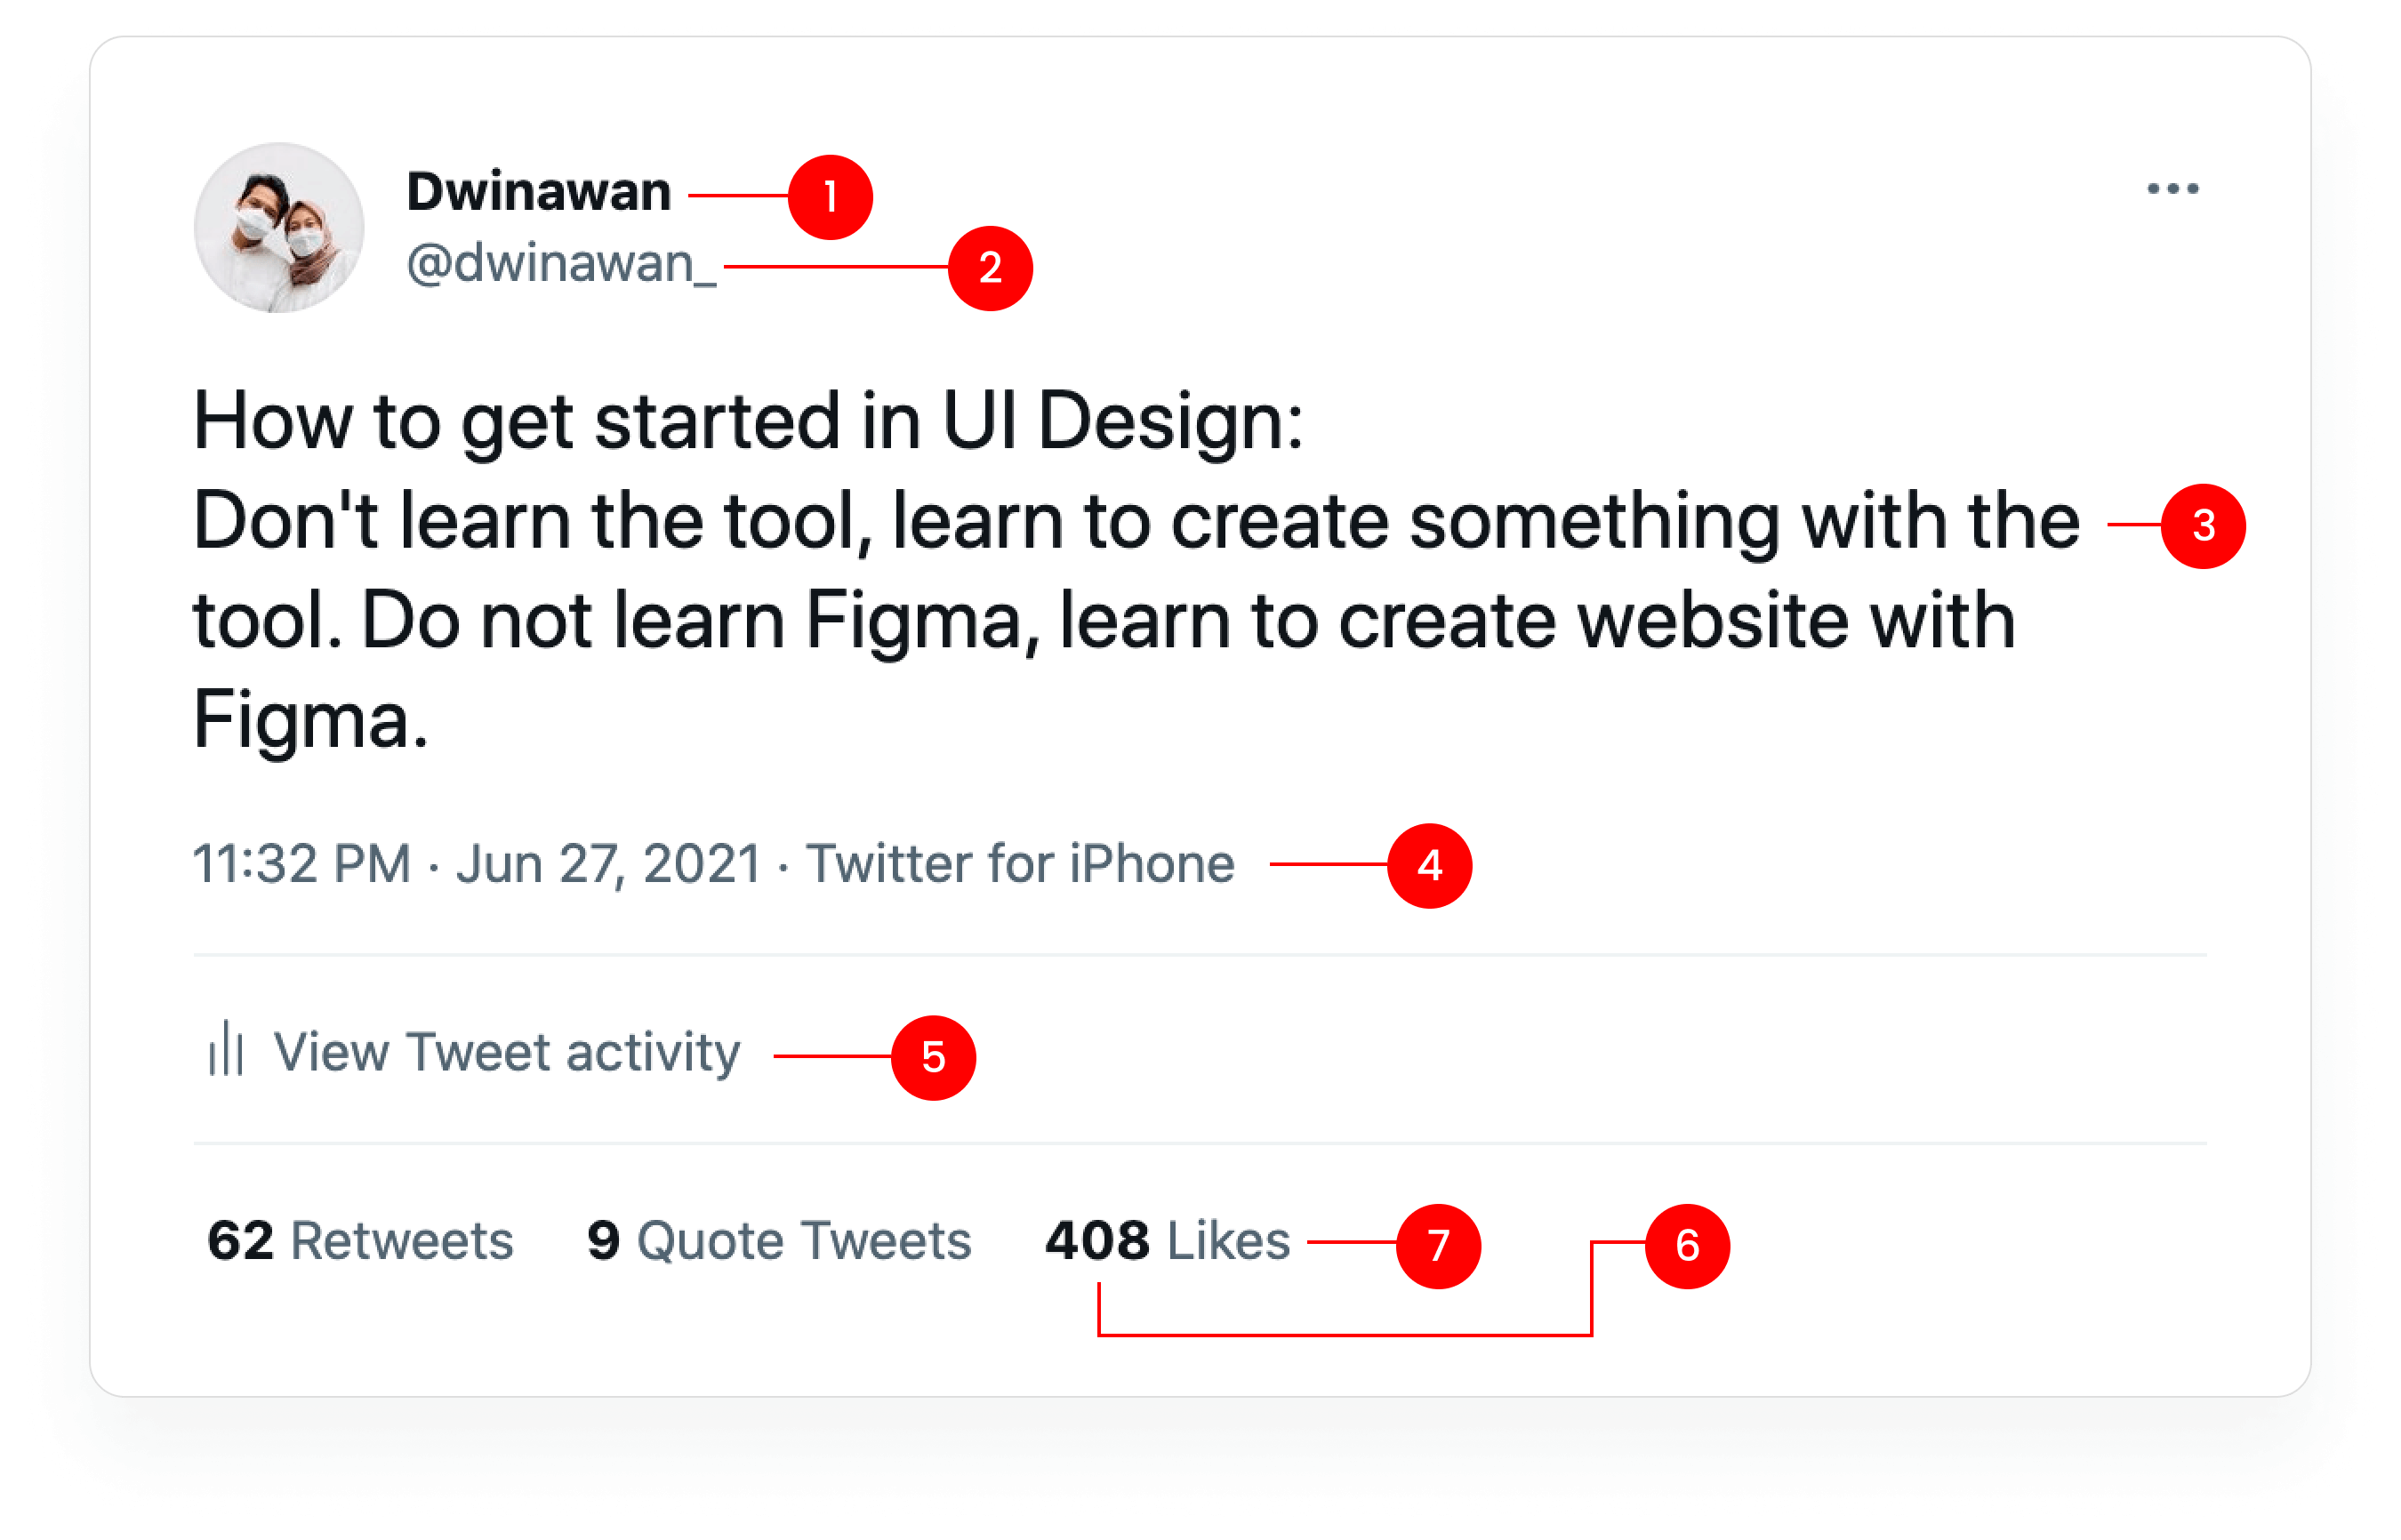Open the 9 Quote Tweets list
Screen dimensions: 2401x1540
click(779, 1241)
